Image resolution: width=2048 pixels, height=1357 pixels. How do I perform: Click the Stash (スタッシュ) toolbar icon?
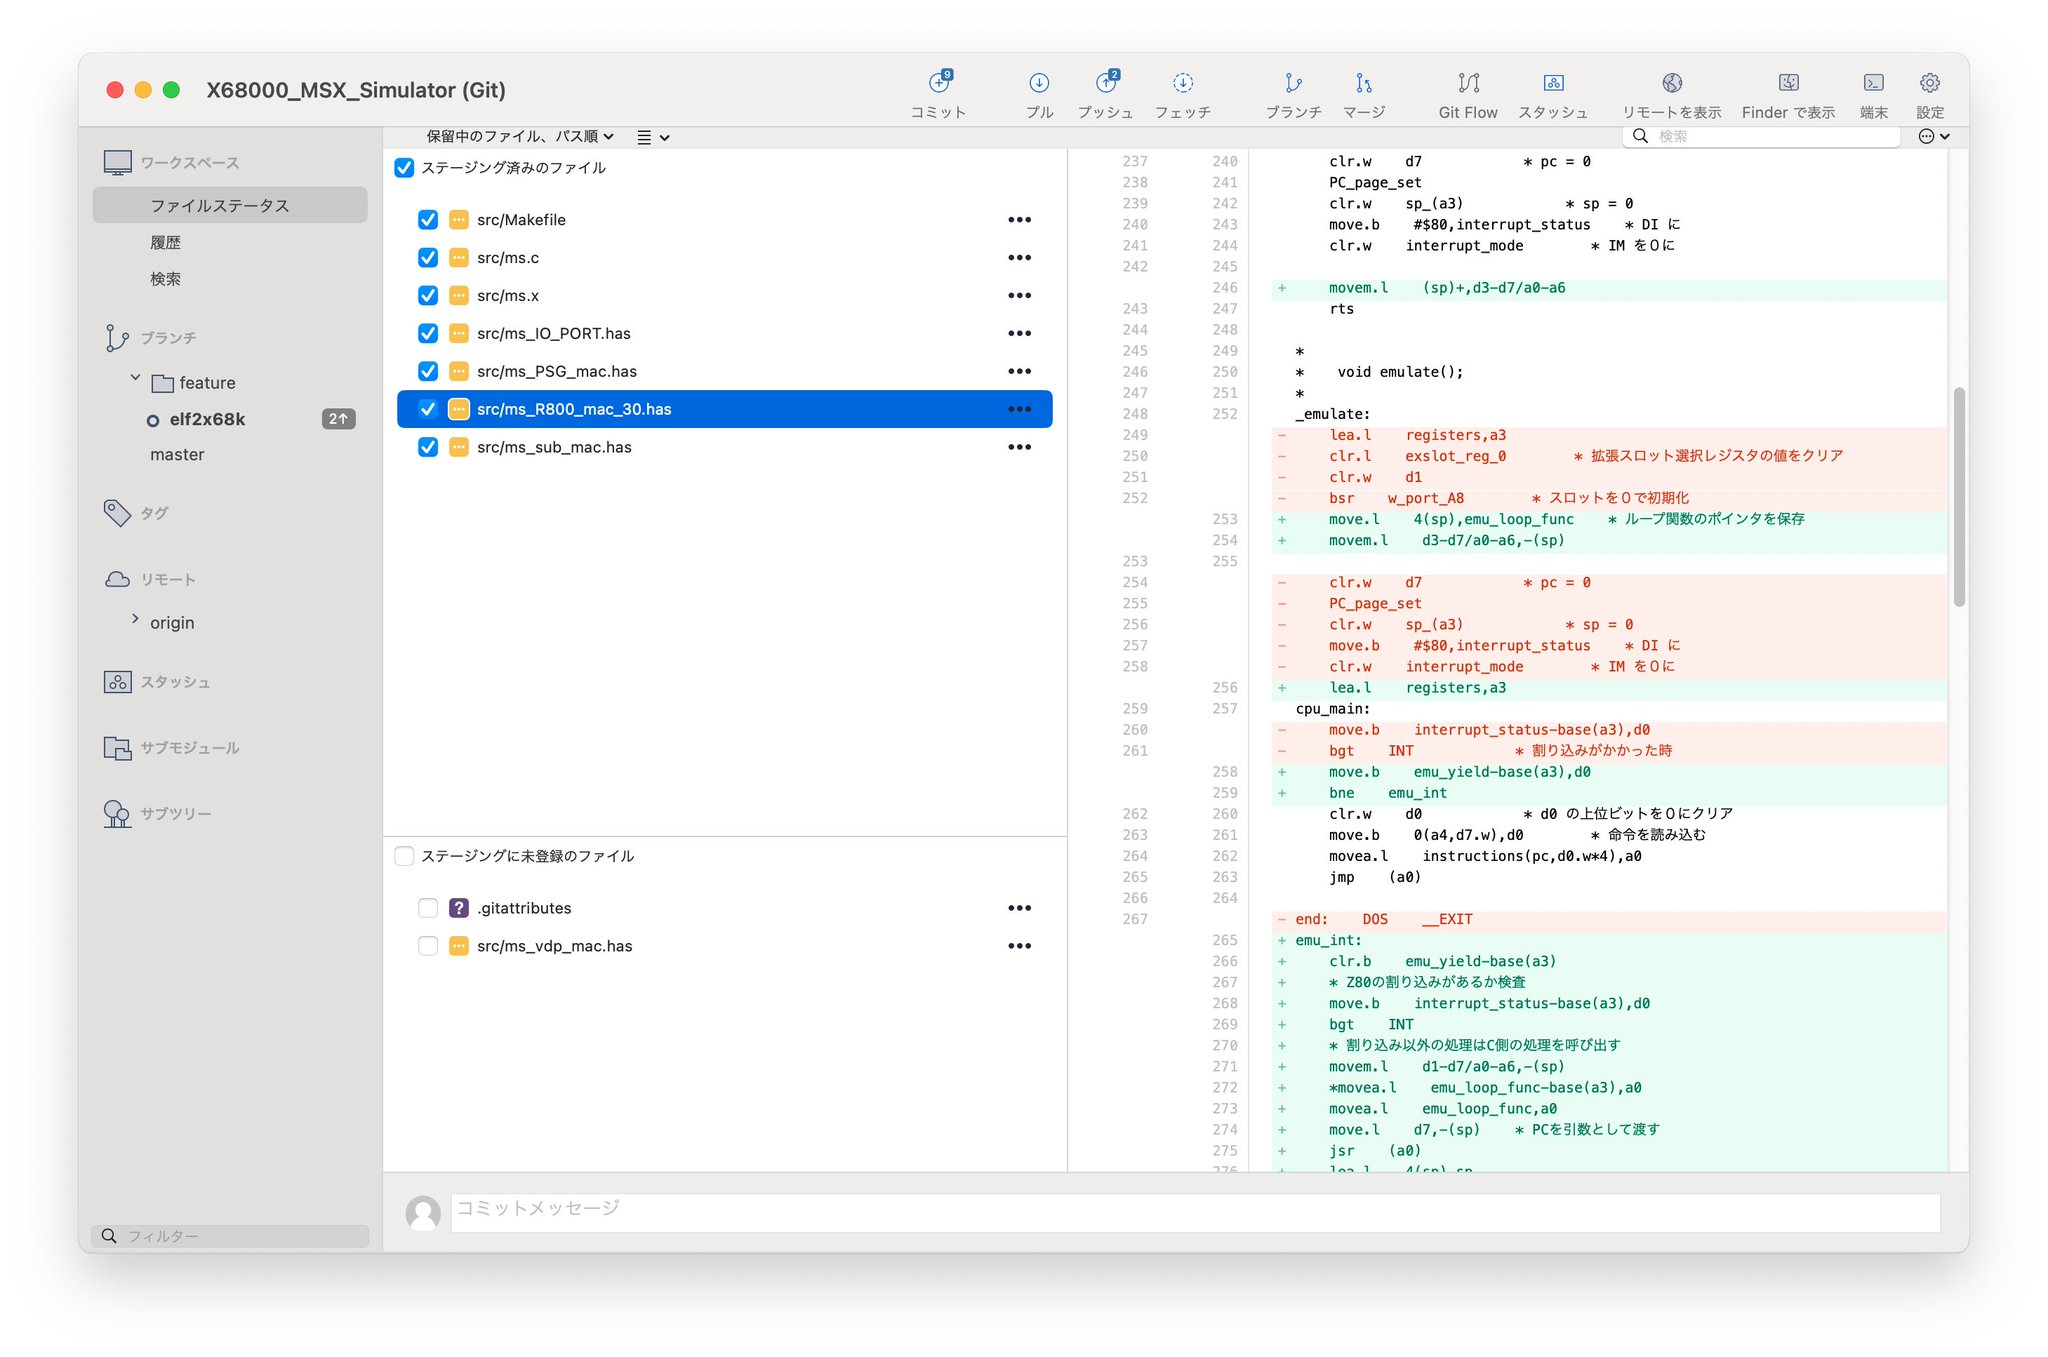1553,83
